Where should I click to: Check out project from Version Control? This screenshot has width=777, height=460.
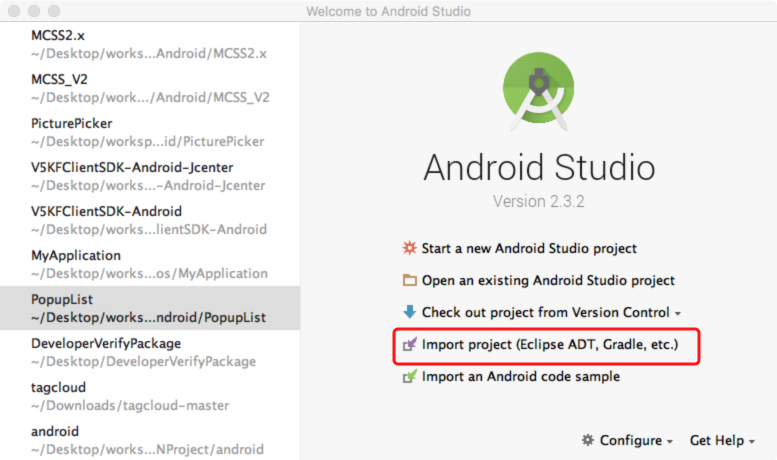(546, 312)
